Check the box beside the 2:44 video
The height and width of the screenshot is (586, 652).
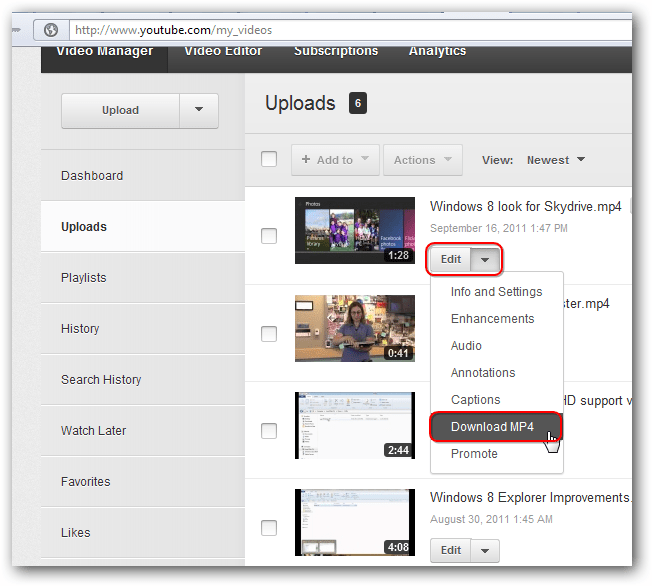pyautogui.click(x=269, y=431)
